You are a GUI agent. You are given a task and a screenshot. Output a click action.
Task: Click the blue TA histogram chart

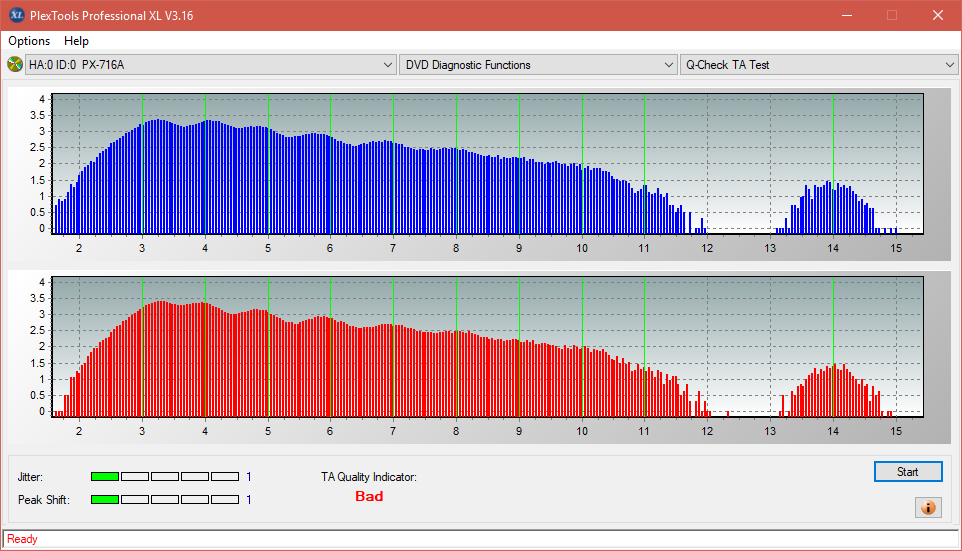[x=487, y=164]
